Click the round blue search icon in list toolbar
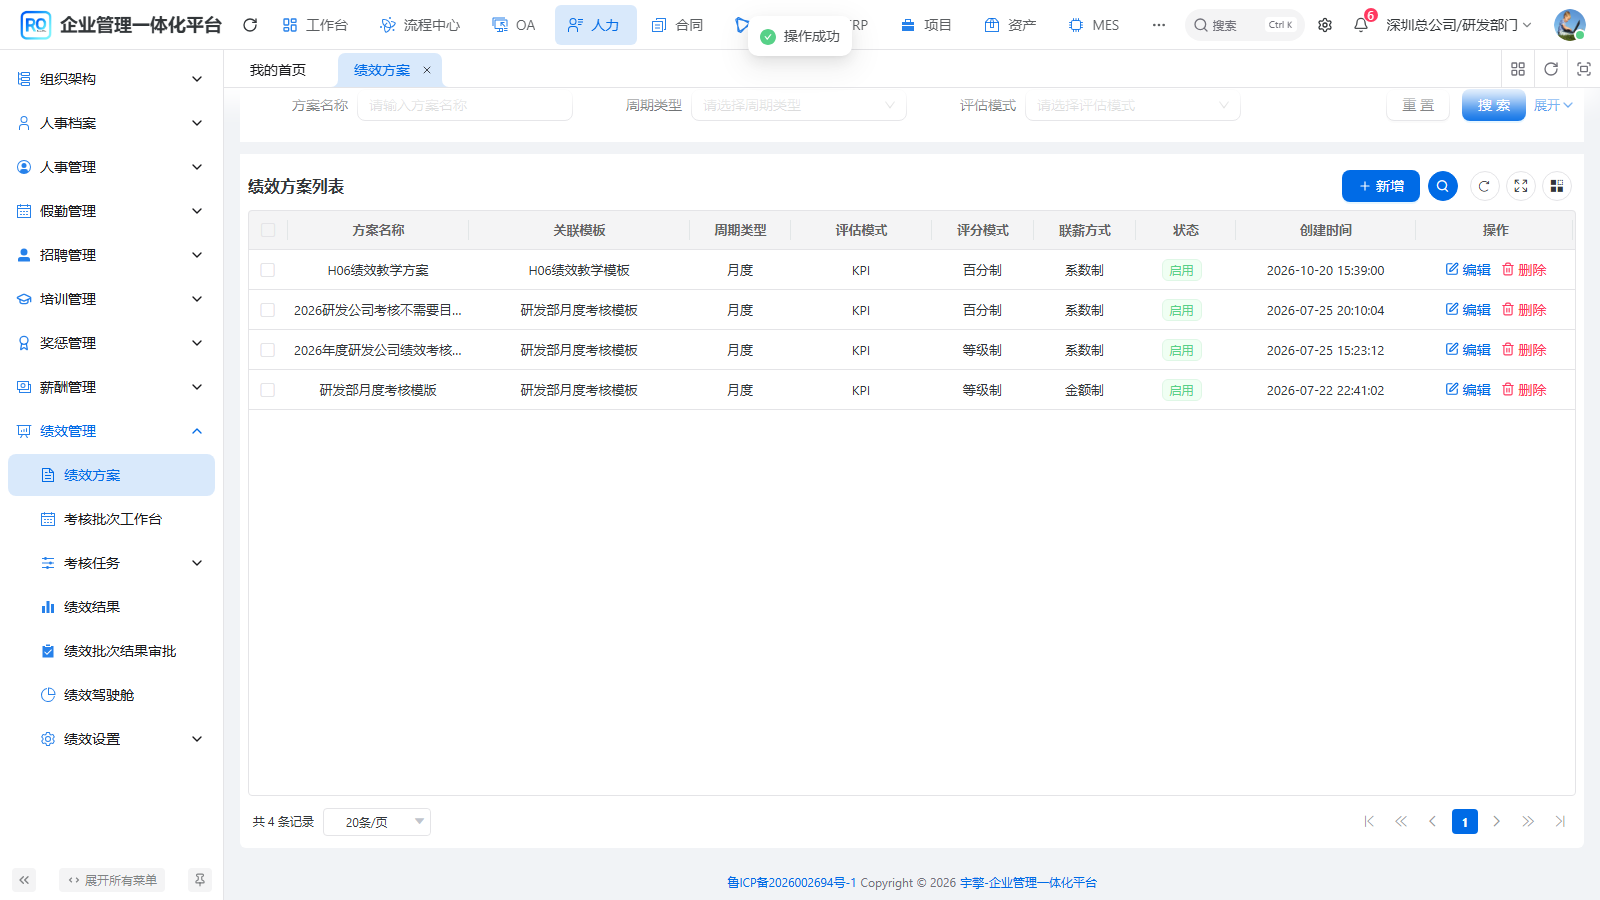 tap(1443, 186)
